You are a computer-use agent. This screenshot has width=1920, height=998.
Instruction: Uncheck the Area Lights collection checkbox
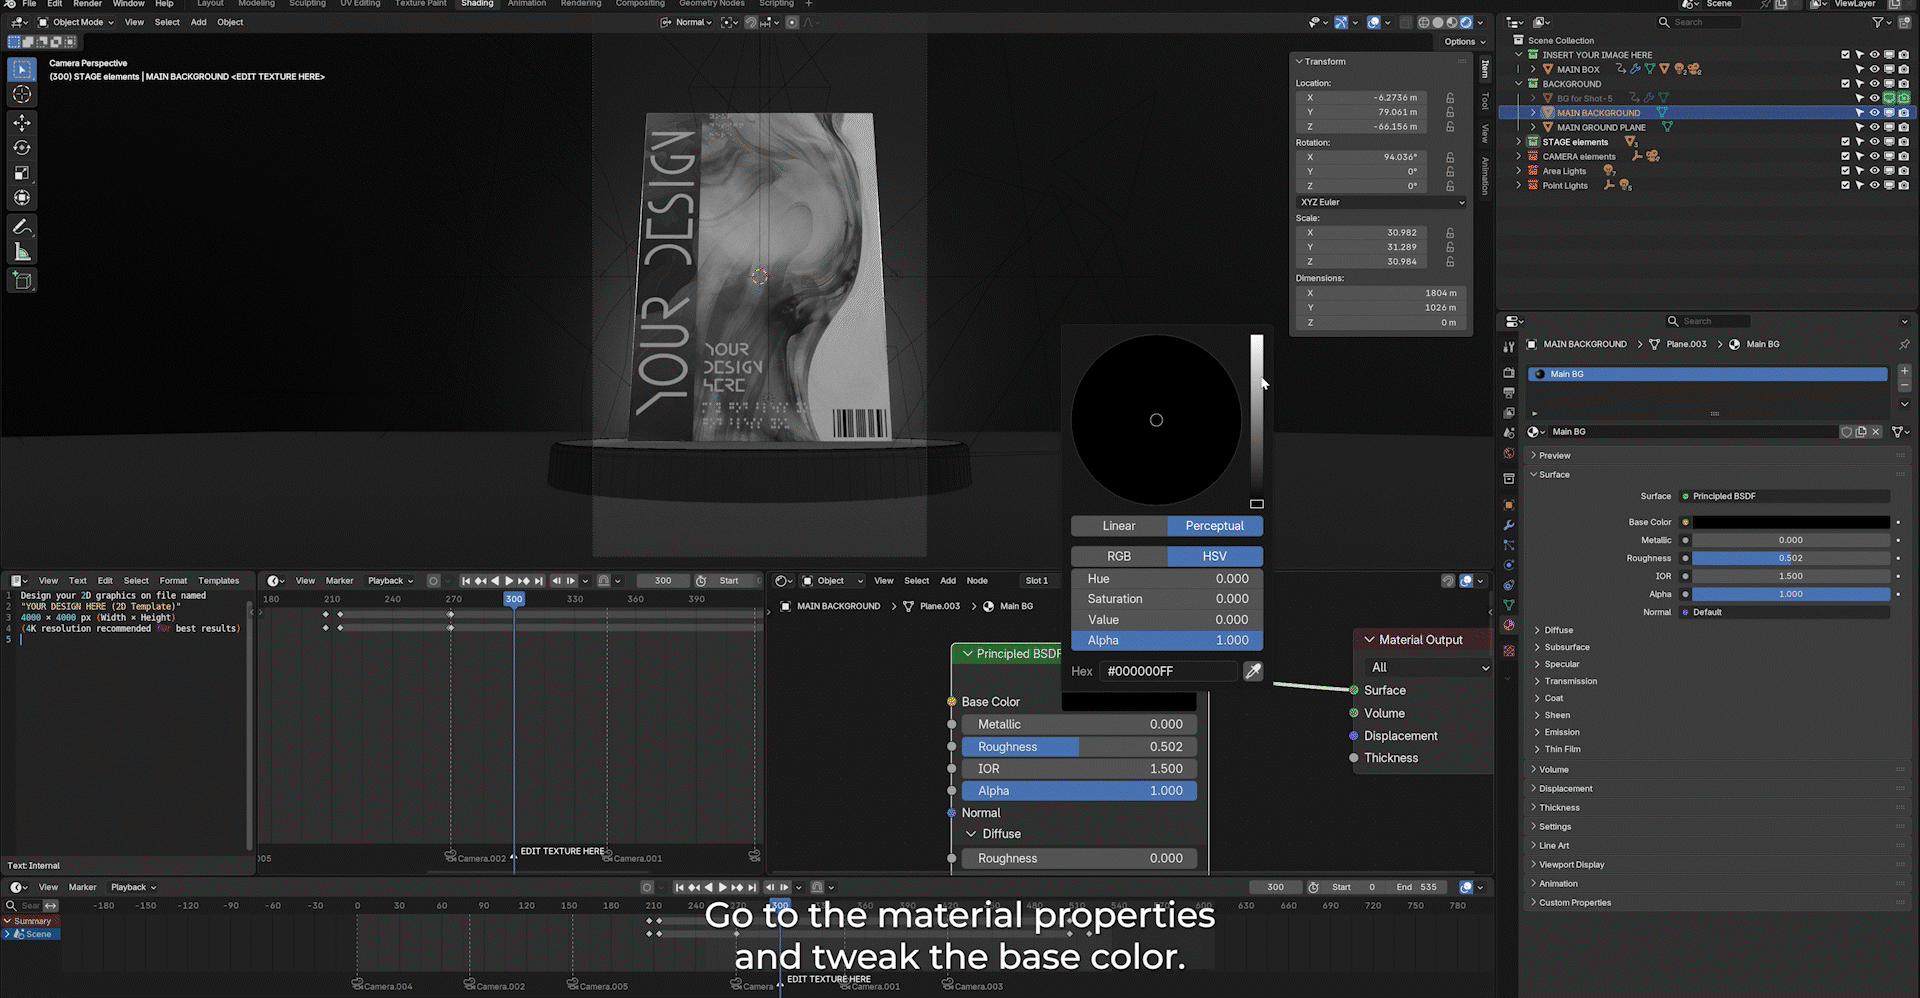coord(1845,171)
